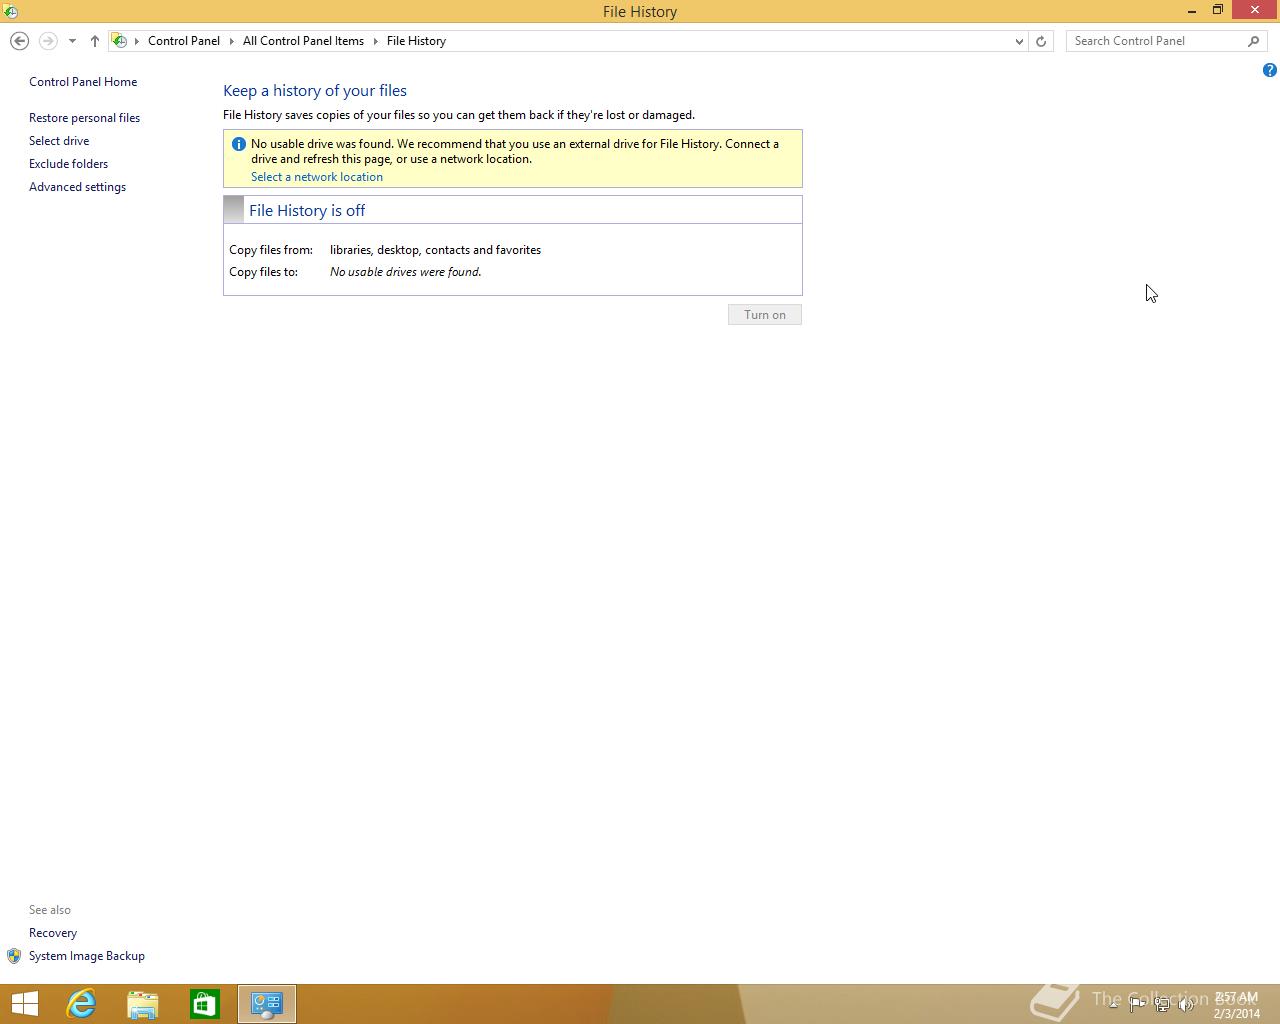The height and width of the screenshot is (1024, 1280).
Task: Click the Forward navigation arrow
Action: pos(47,41)
